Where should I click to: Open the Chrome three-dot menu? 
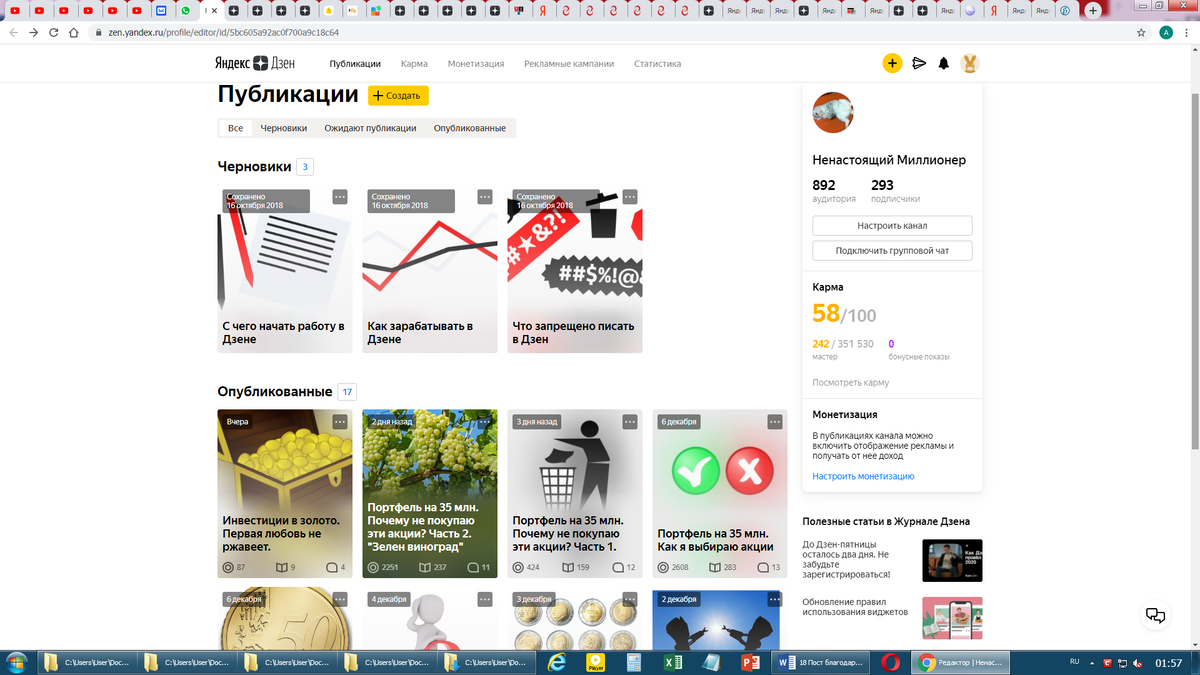coord(1188,32)
